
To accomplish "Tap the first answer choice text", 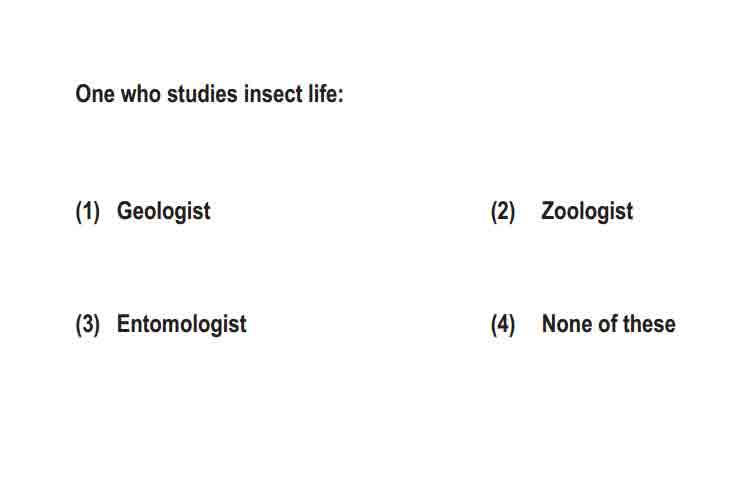I will pos(163,211).
